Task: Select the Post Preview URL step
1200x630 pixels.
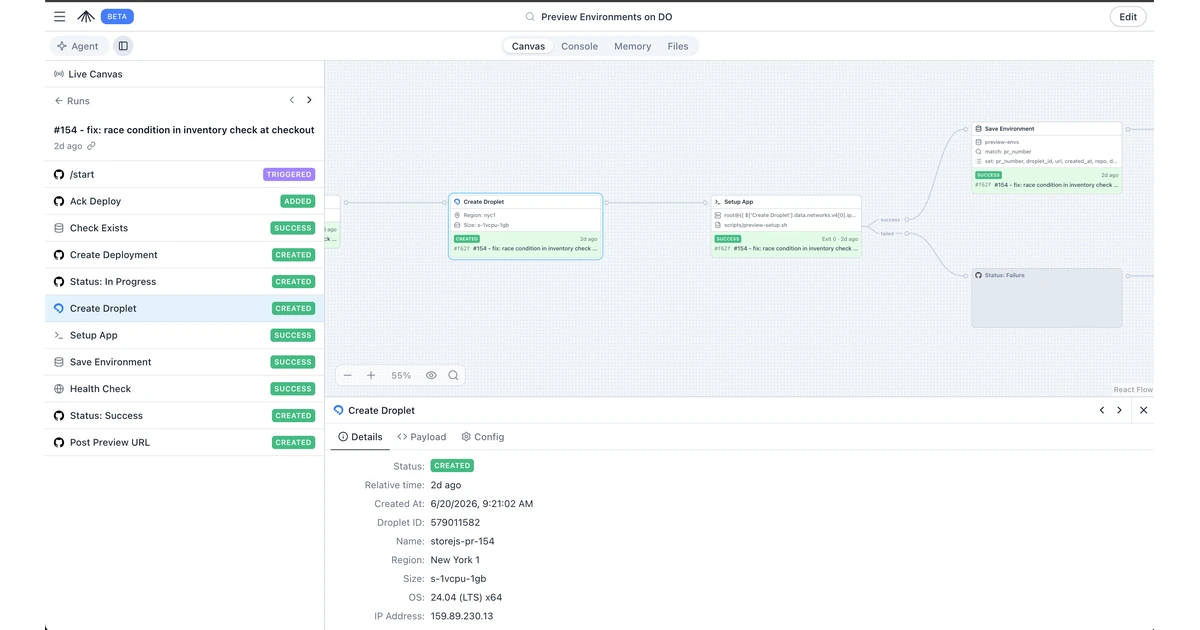Action: tap(185, 442)
